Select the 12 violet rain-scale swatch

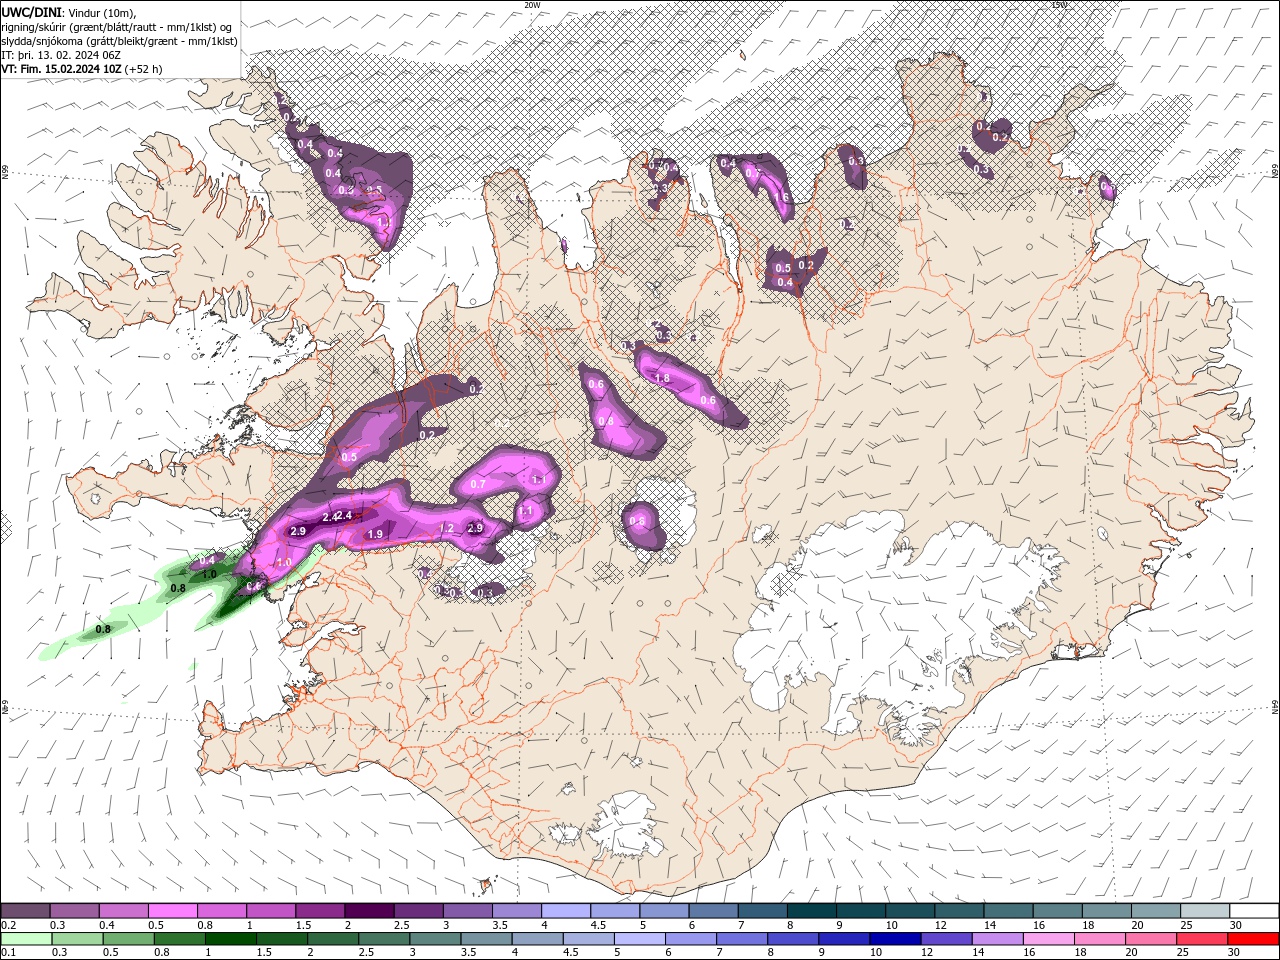(x=946, y=939)
